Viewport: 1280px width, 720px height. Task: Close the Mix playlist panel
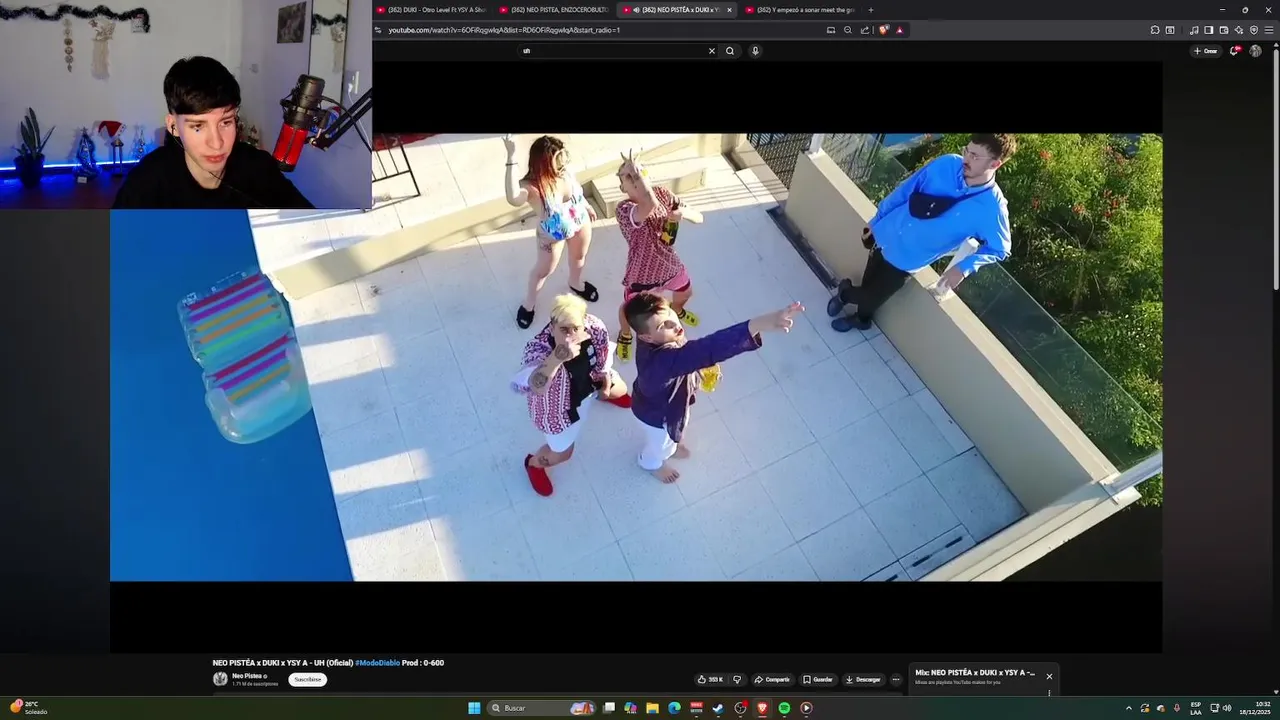click(x=1049, y=677)
